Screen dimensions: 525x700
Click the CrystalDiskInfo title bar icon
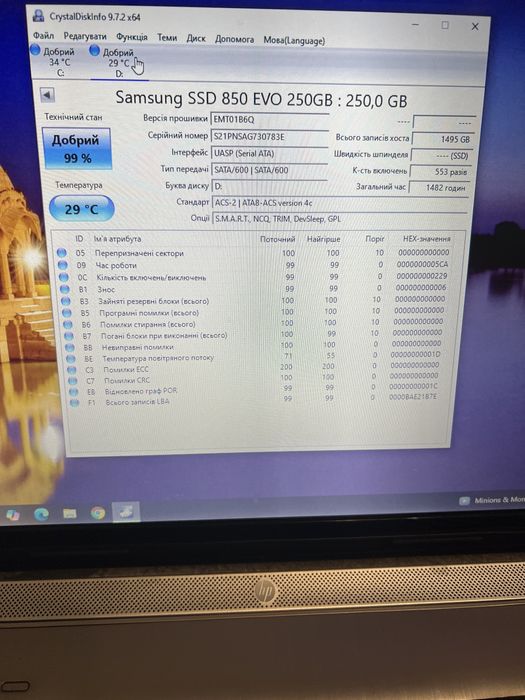coord(39,17)
